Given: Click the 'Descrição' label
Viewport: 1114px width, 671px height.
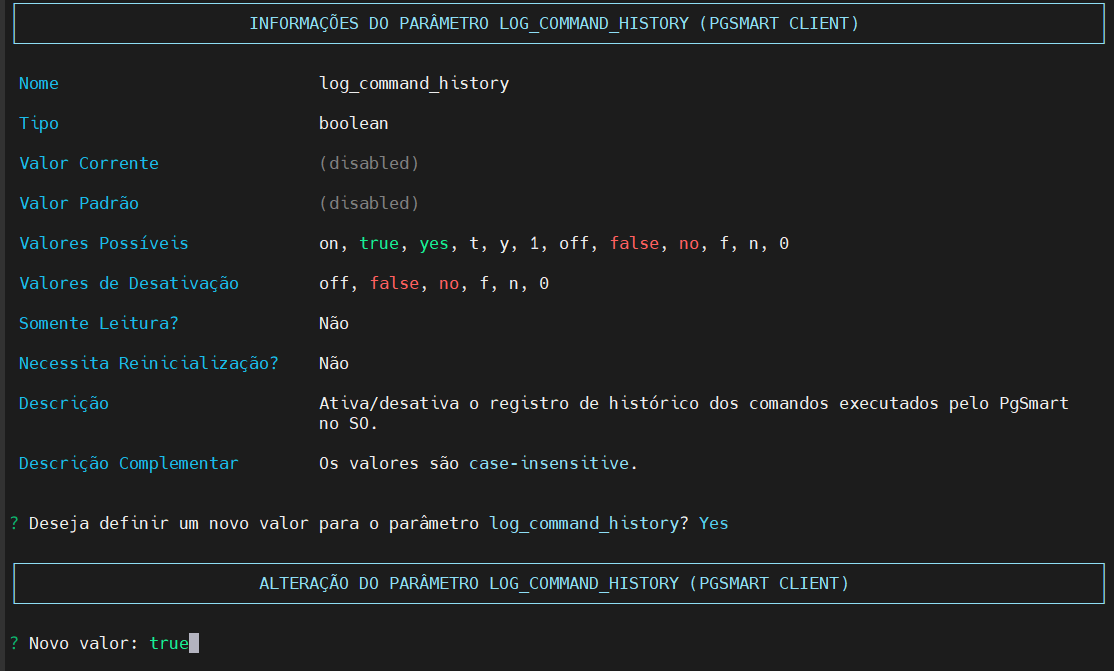Looking at the screenshot, I should pyautogui.click(x=63, y=403).
